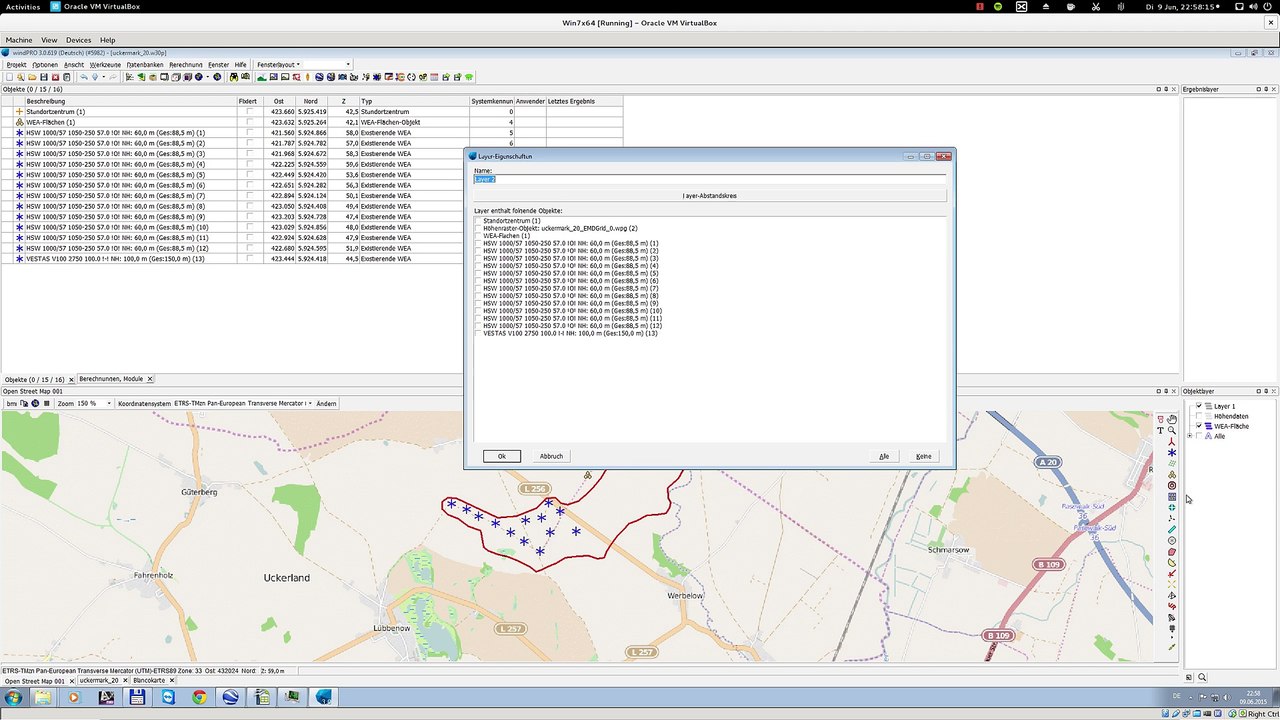Select the text T tool in map toolbar

[x=1160, y=430]
